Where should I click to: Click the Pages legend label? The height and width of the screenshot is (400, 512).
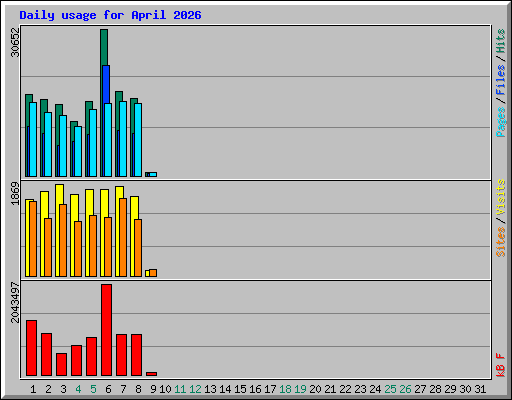pyautogui.click(x=500, y=122)
